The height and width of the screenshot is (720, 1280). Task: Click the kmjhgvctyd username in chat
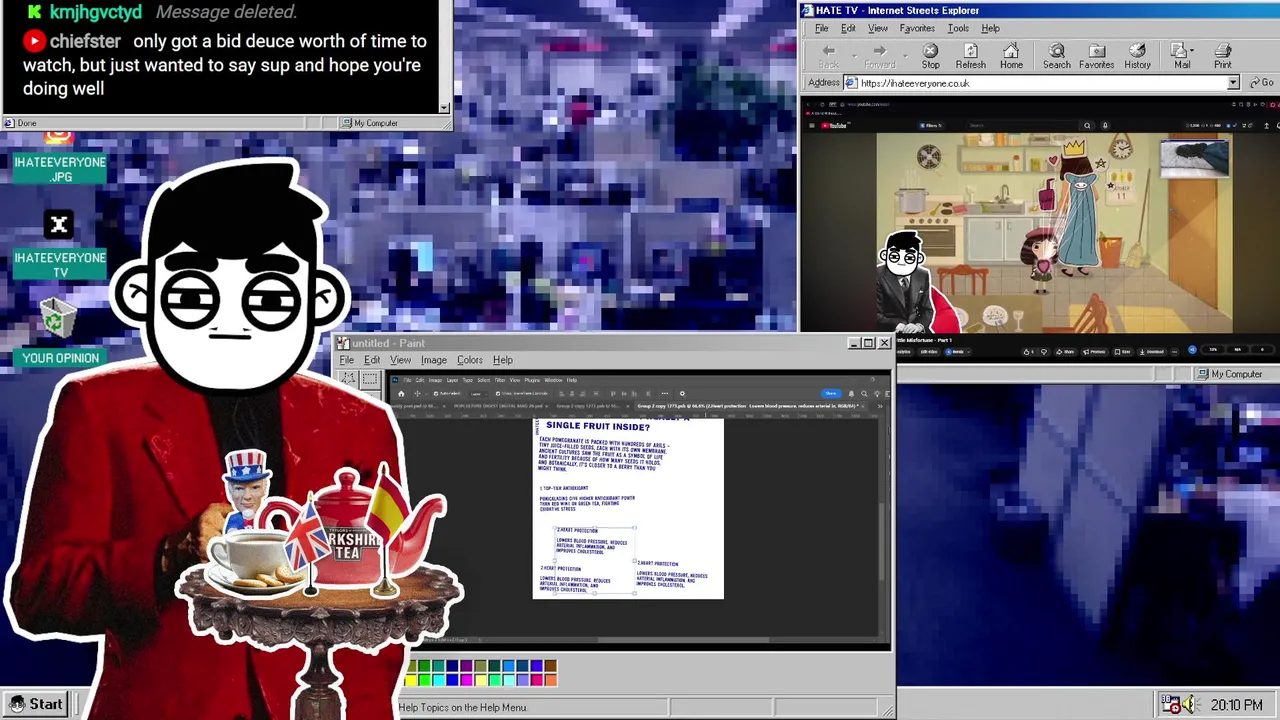coord(96,12)
